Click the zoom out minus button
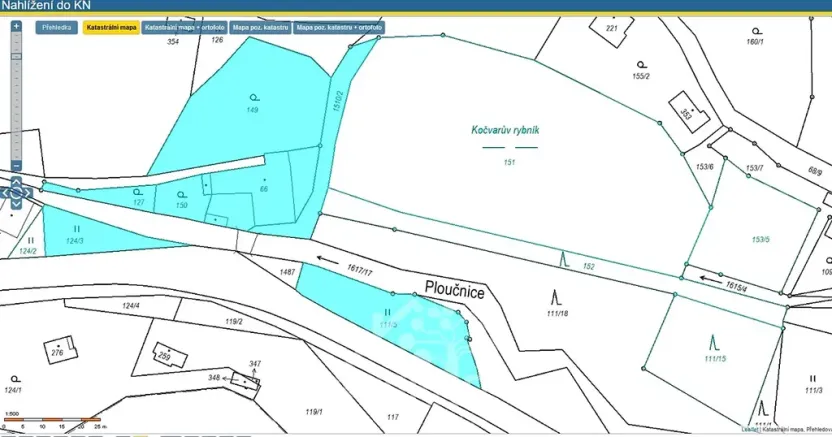The width and height of the screenshot is (832, 437). 16,165
